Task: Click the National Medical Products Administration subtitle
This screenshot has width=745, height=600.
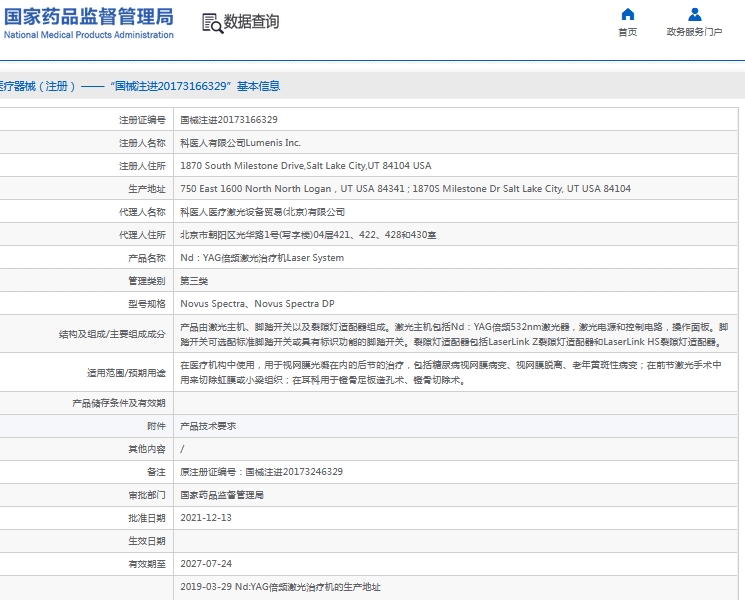Action: [89, 35]
